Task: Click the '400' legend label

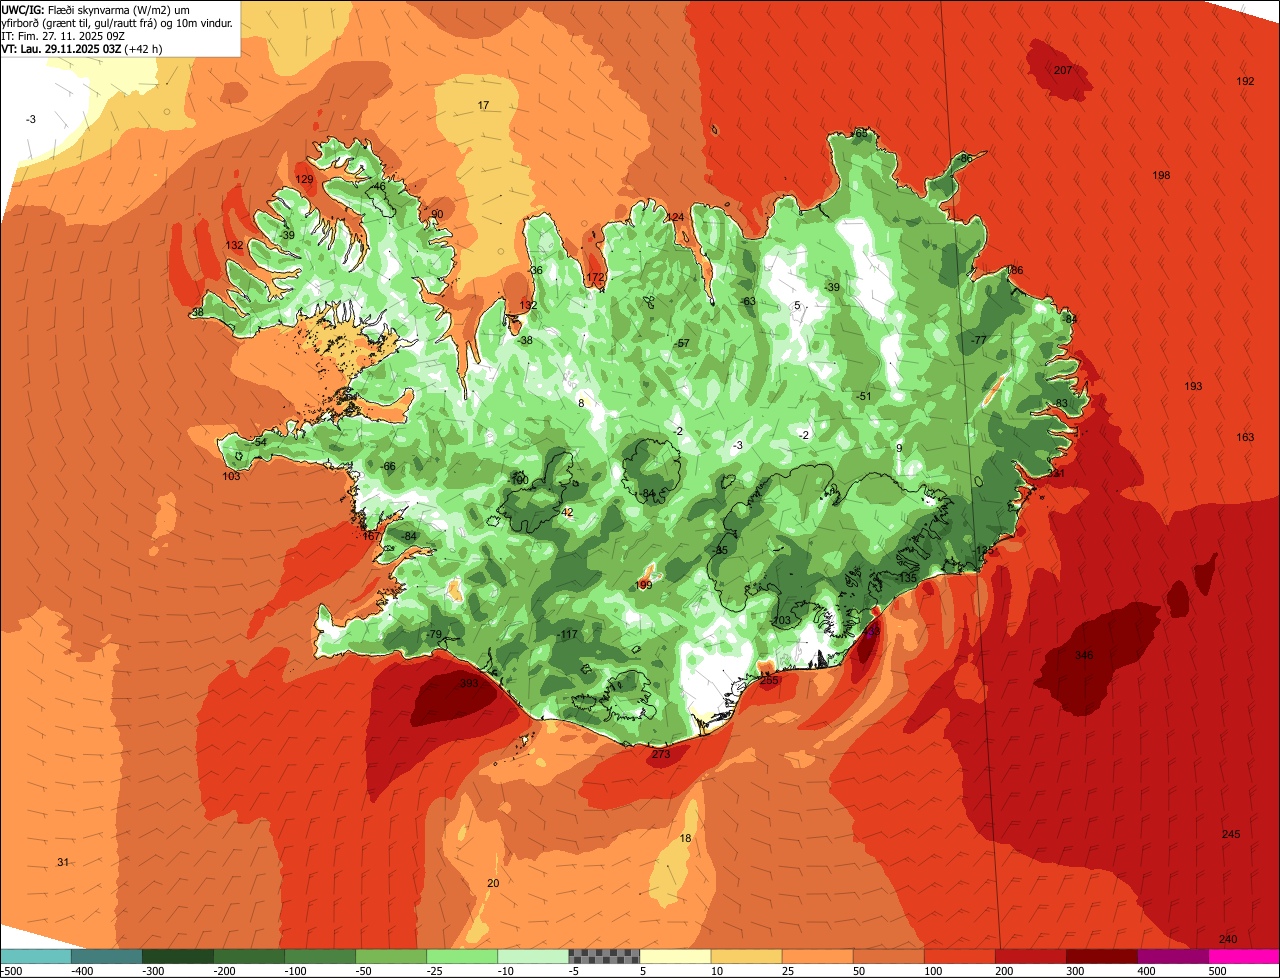Action: tap(1146, 971)
